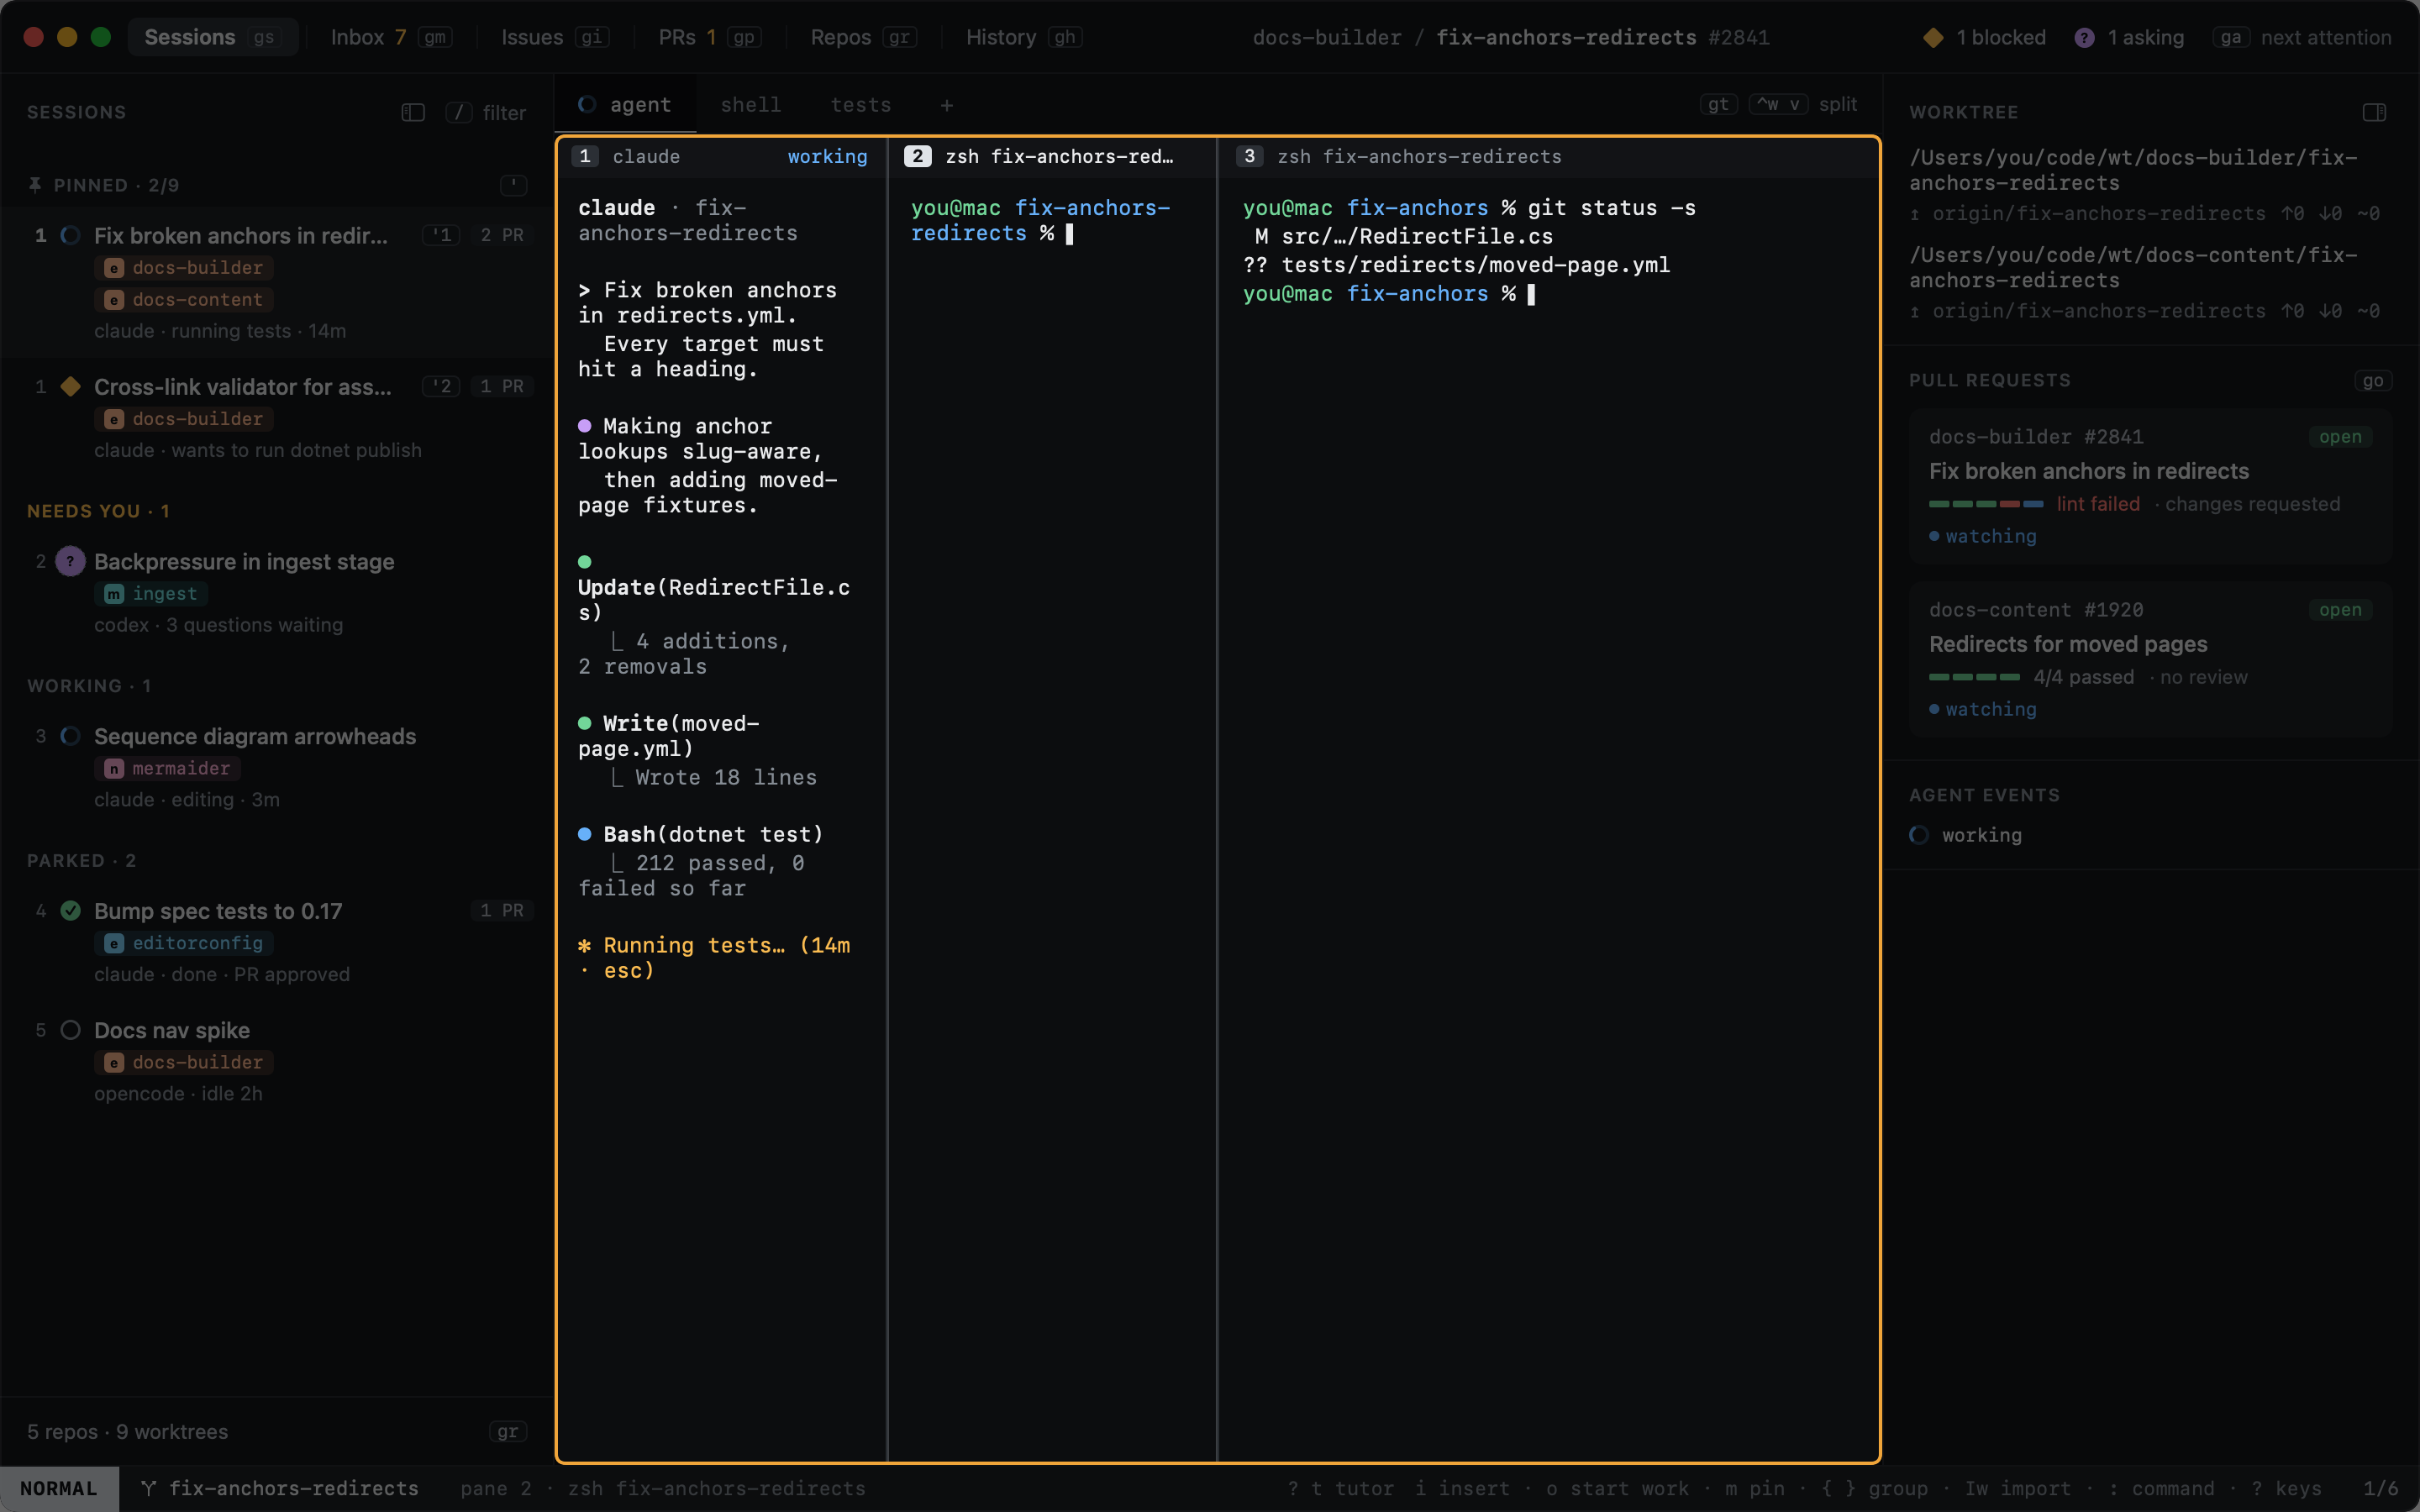This screenshot has width=2420, height=1512.
Task: Click the gr shortcut next to 5 repos
Action: tap(508, 1431)
